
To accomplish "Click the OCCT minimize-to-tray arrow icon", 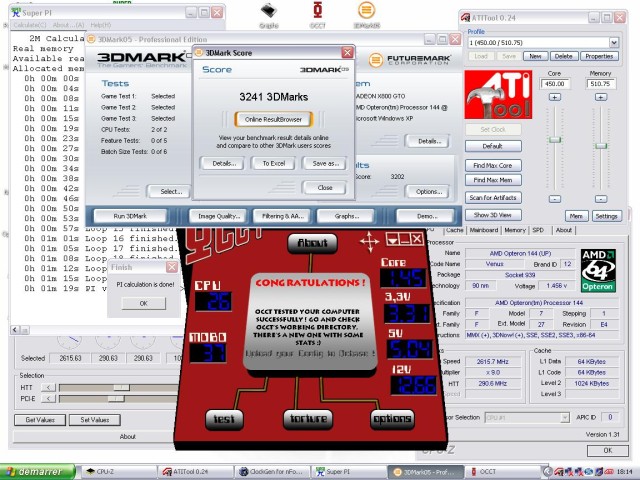I will (393, 240).
